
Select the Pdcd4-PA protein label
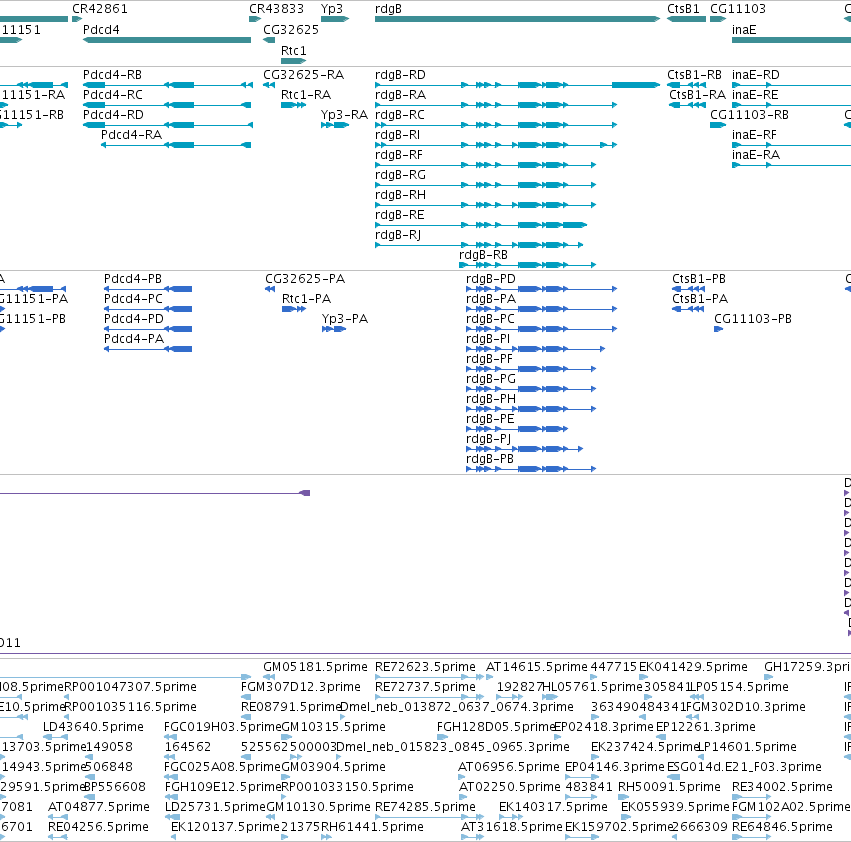[134, 338]
